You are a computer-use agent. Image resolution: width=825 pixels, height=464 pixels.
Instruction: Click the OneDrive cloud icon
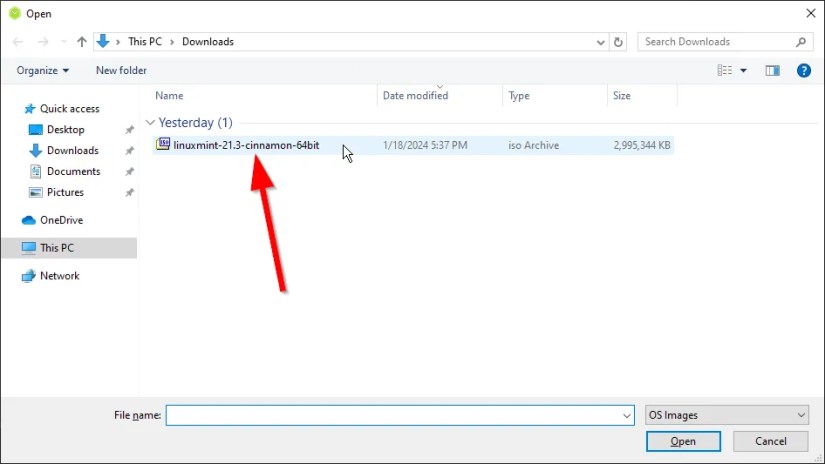(x=28, y=220)
